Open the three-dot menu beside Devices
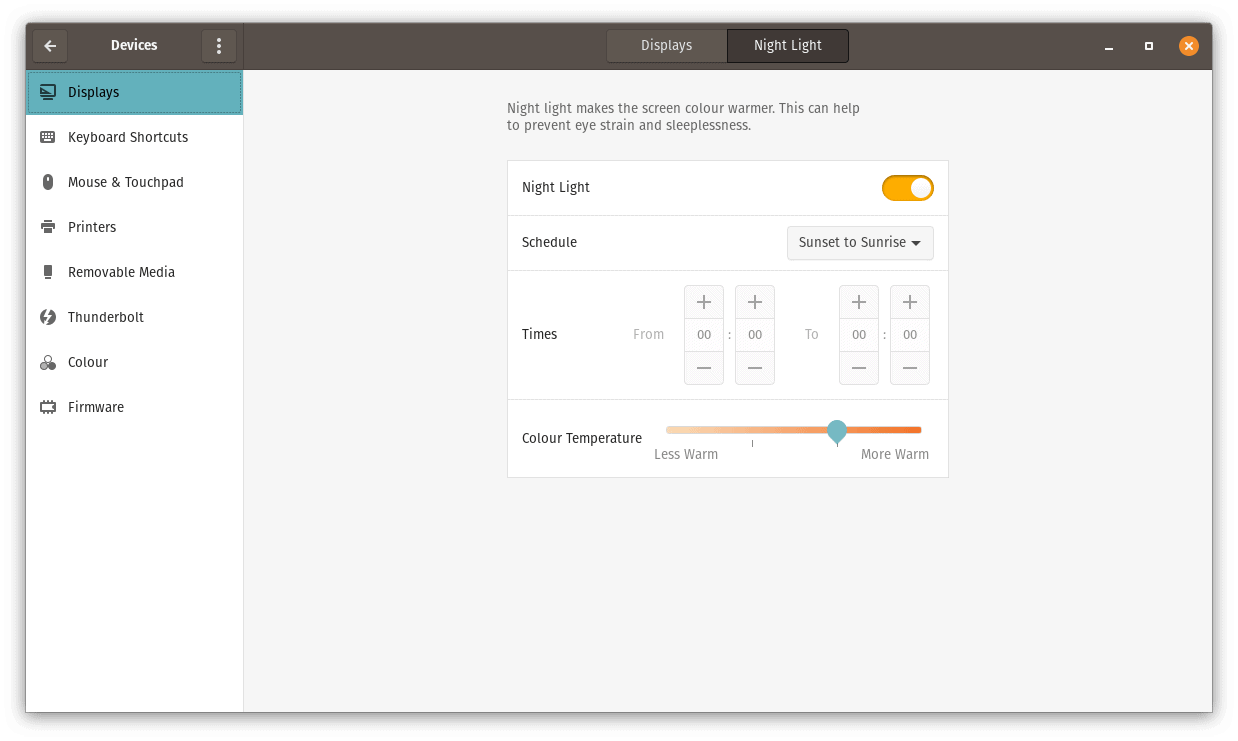The height and width of the screenshot is (741, 1238). coord(219,46)
